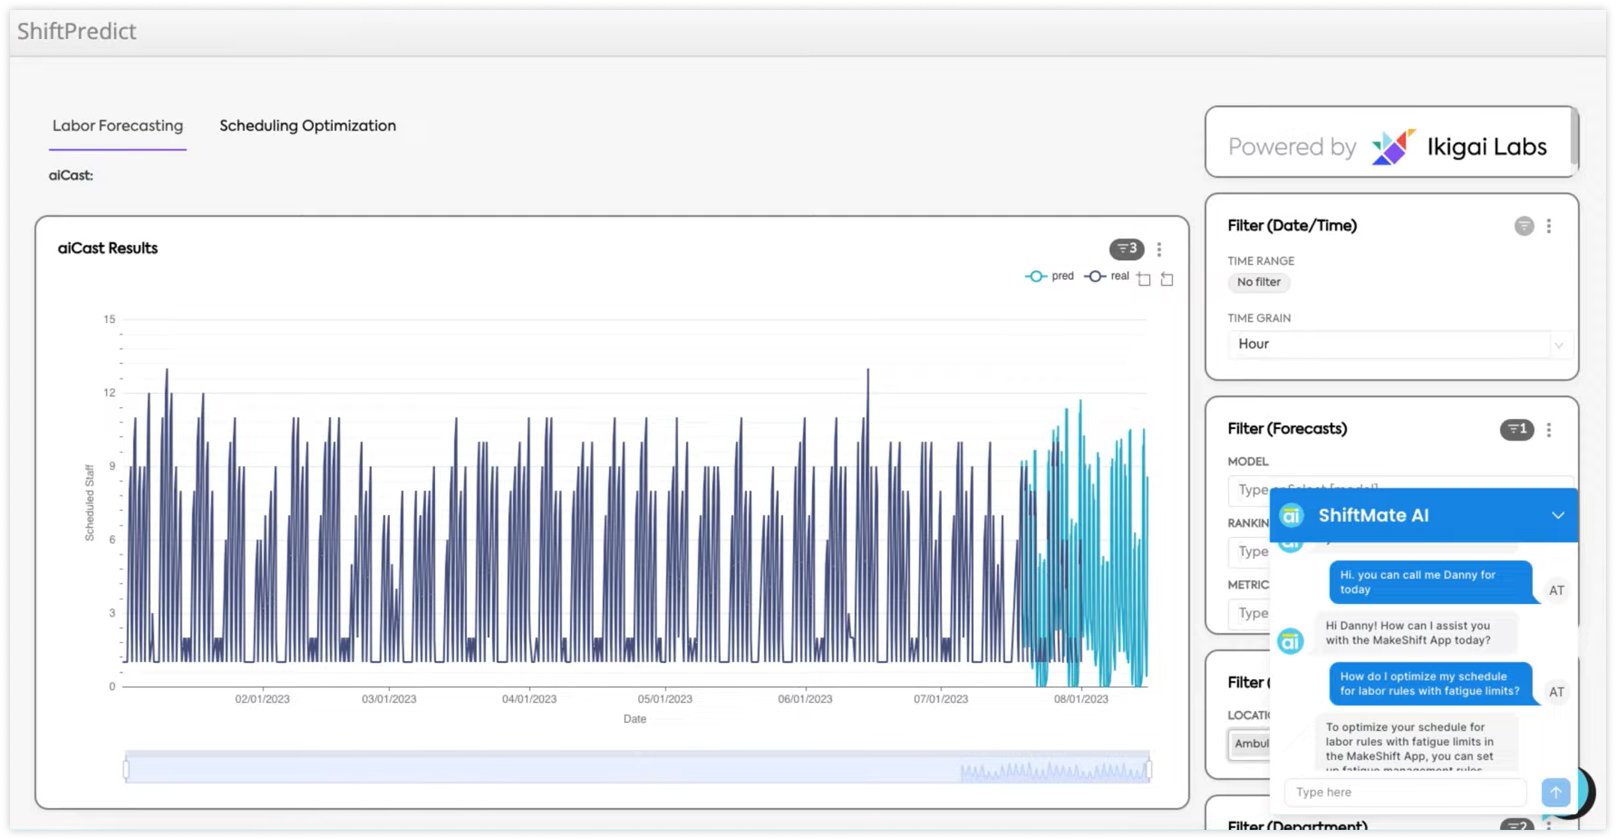Image resolution: width=1616 pixels, height=840 pixels.
Task: Send the chat message with arrow button
Action: tap(1556, 792)
